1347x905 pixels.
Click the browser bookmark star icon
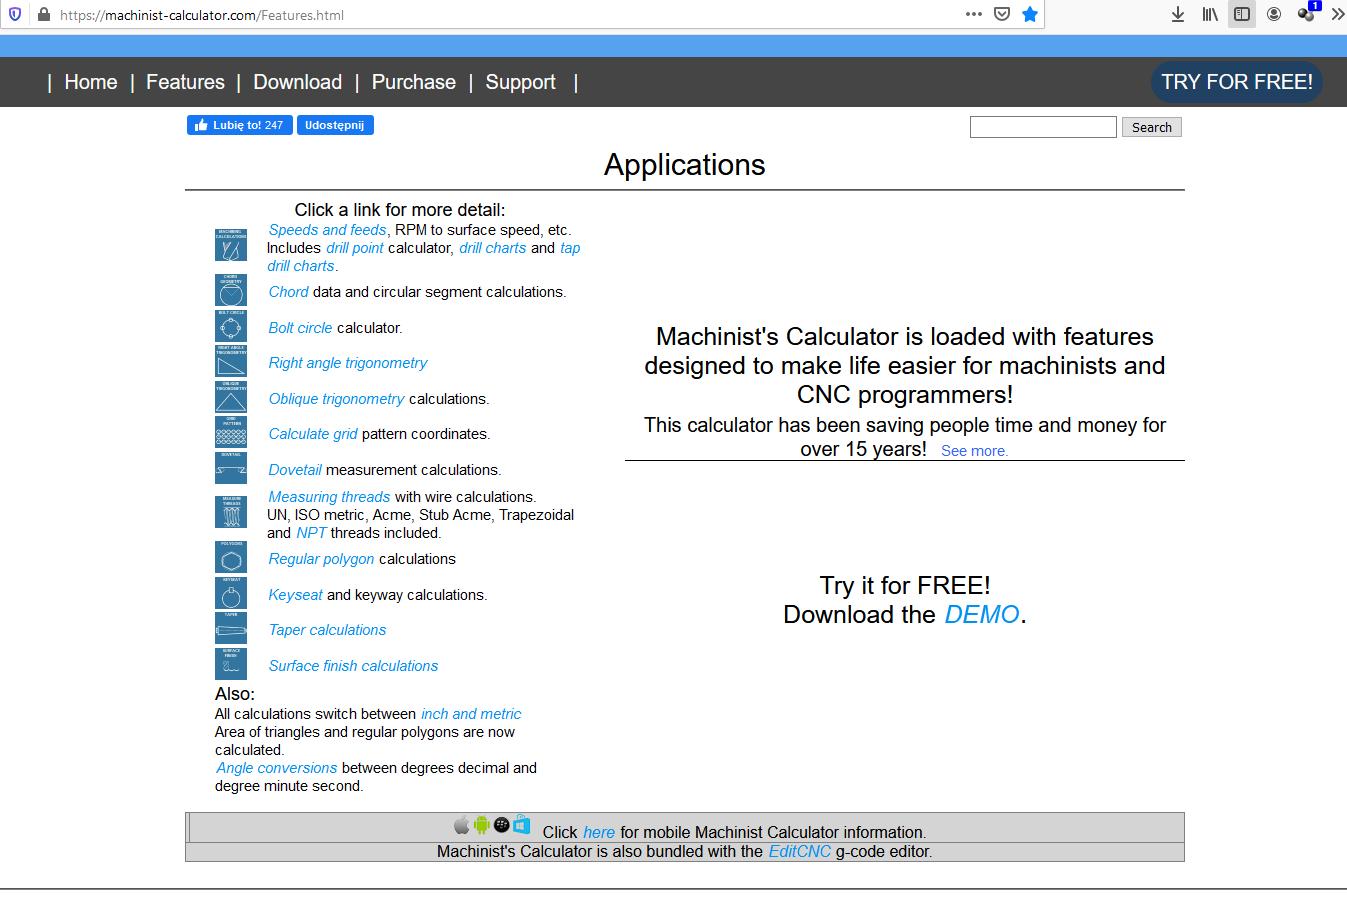click(x=1030, y=14)
